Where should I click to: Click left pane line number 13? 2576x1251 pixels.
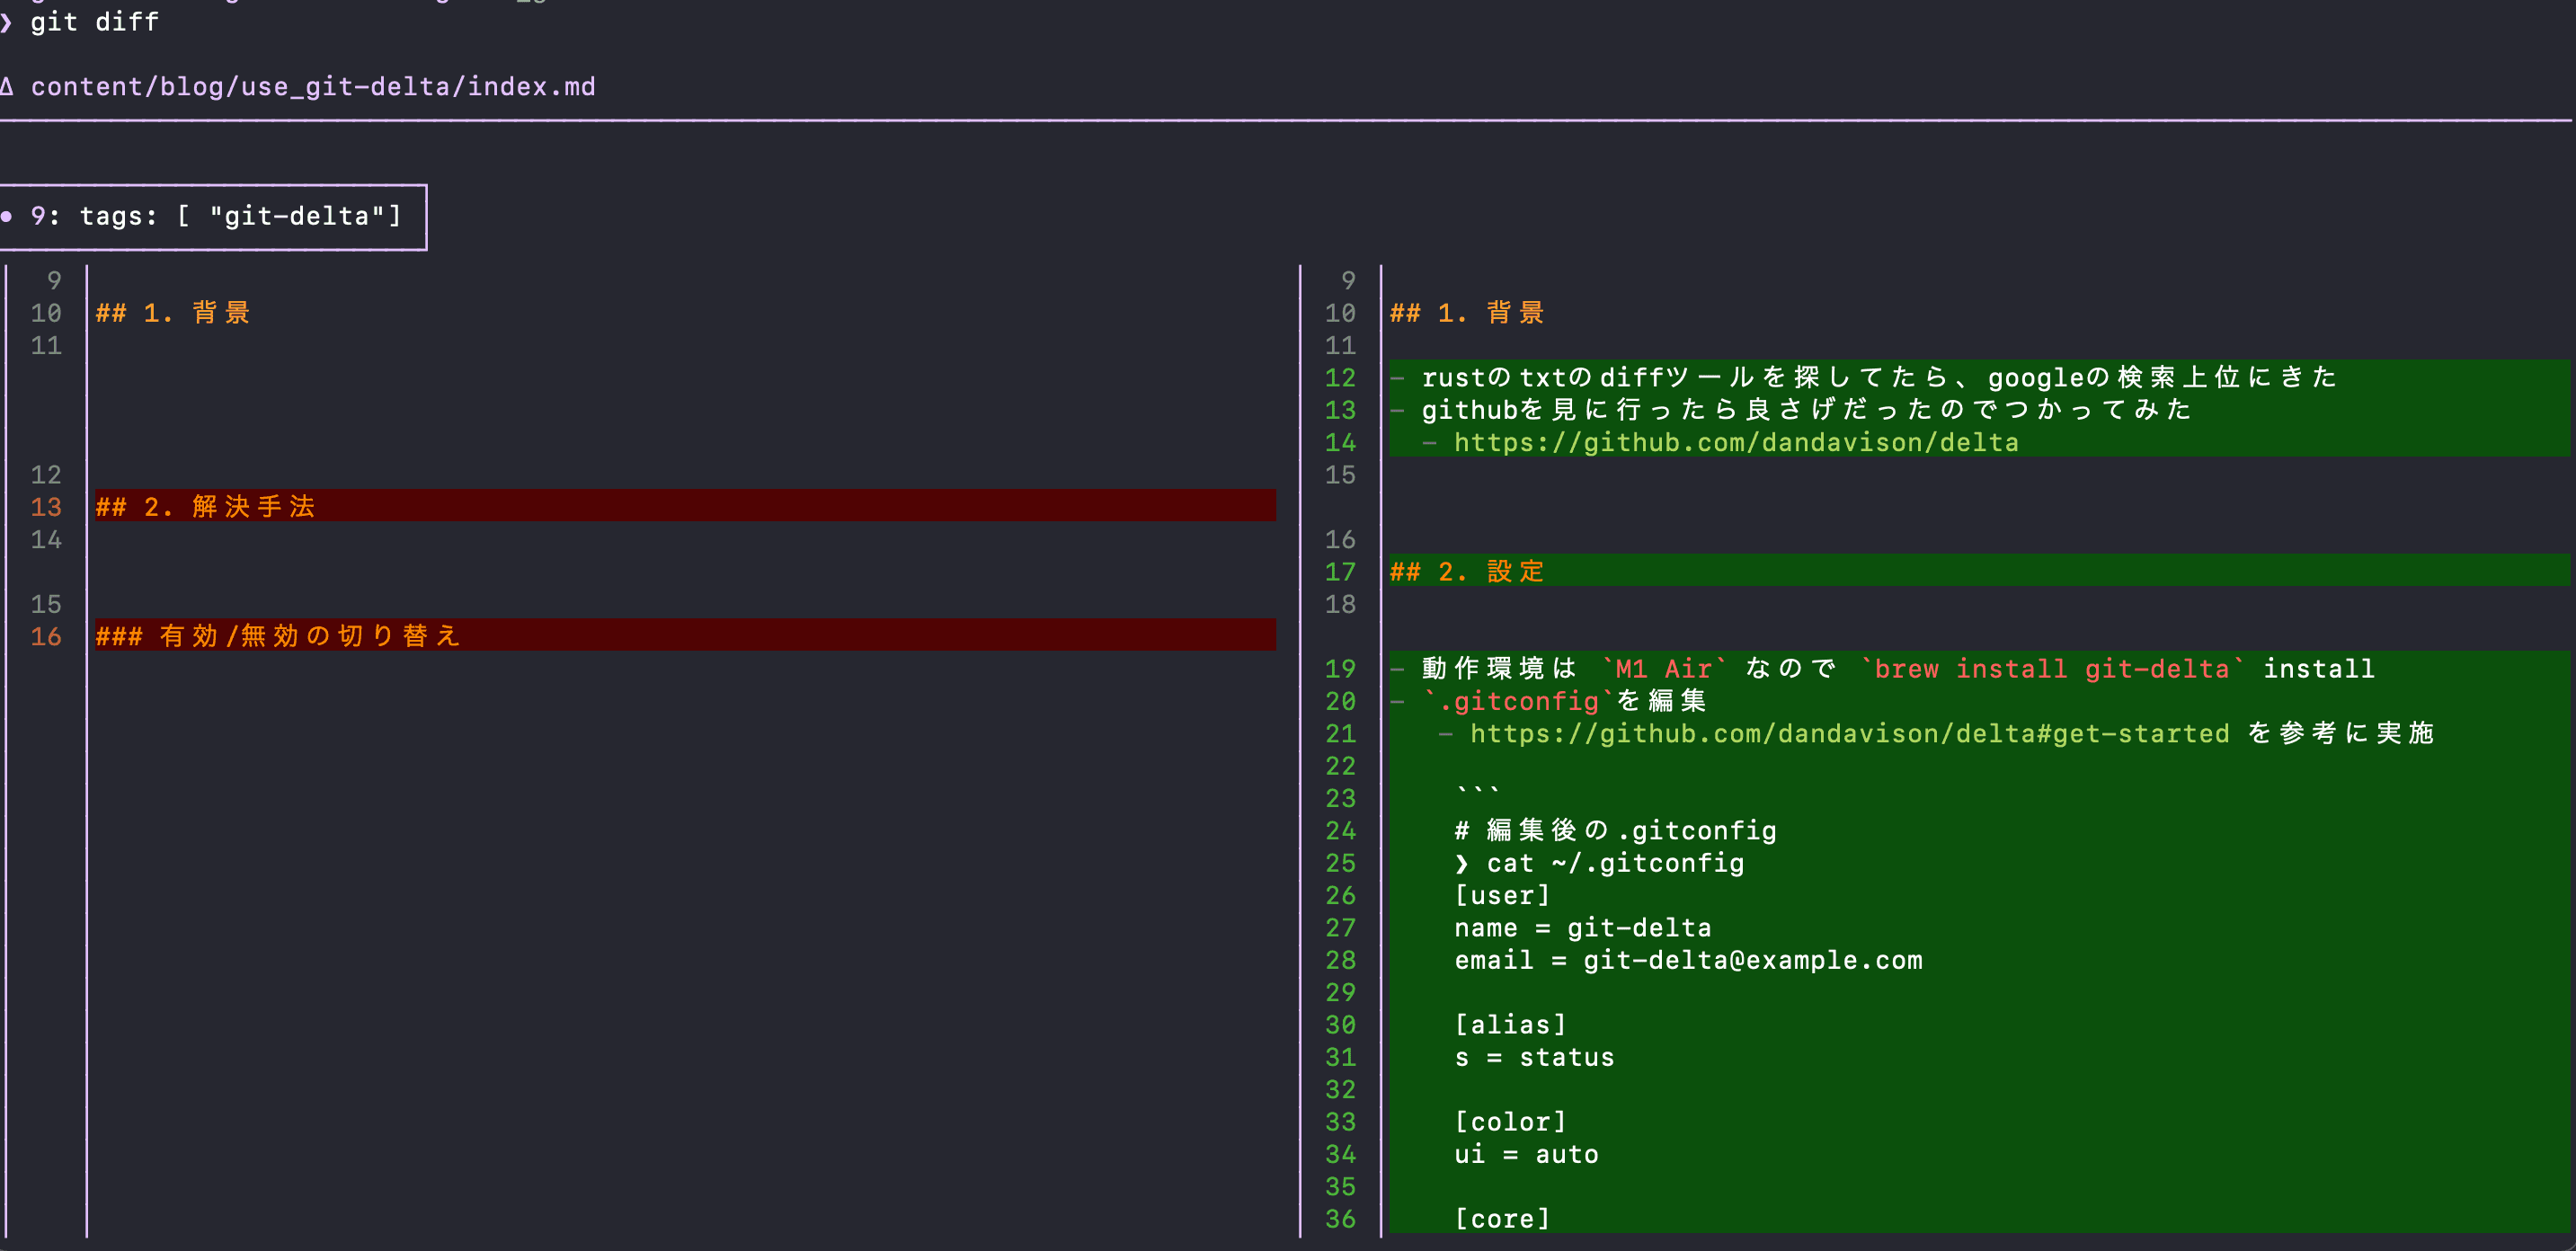pyautogui.click(x=46, y=506)
